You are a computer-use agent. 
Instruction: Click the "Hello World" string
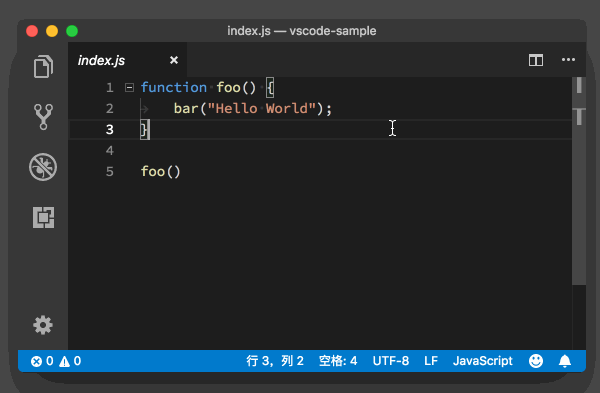pos(262,109)
